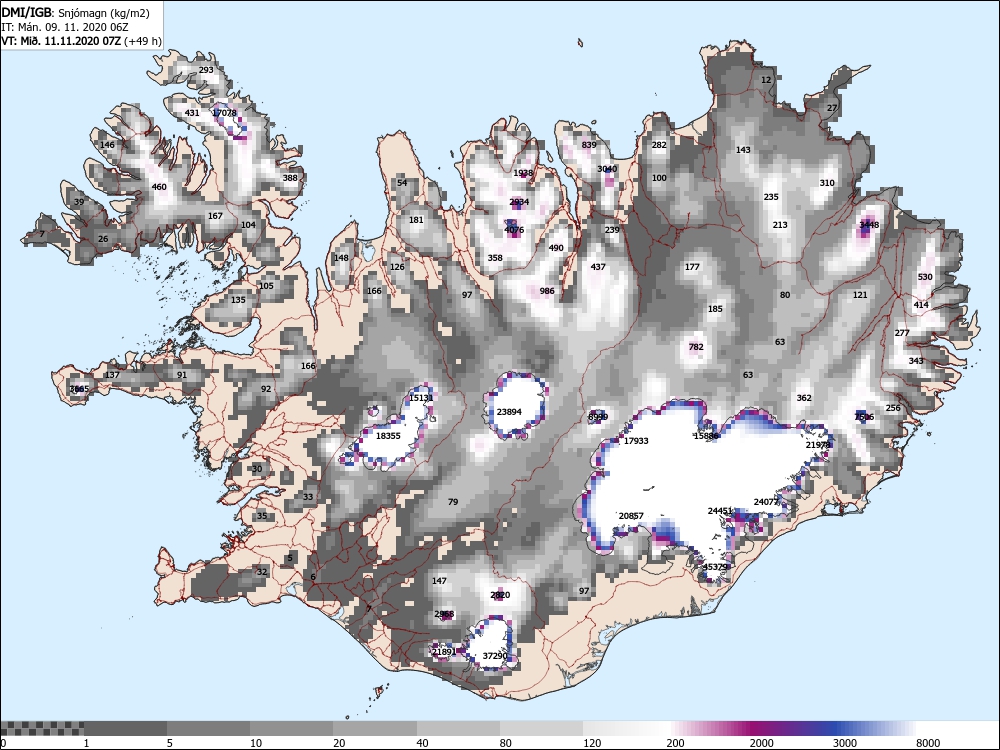Image resolution: width=1000 pixels, height=750 pixels.
Task: Click the glacier value "45329"
Action: (715, 567)
